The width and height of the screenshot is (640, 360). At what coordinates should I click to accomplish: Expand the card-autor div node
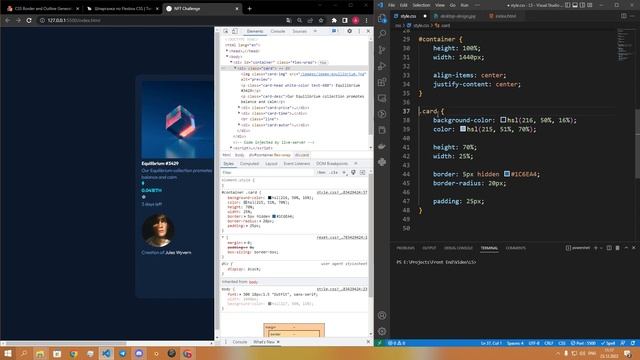pyautogui.click(x=239, y=125)
